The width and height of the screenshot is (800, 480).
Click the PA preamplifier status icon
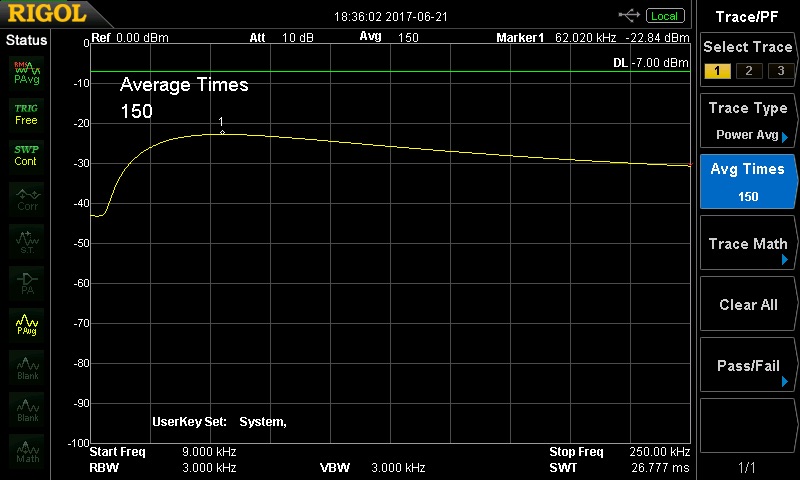(27, 283)
